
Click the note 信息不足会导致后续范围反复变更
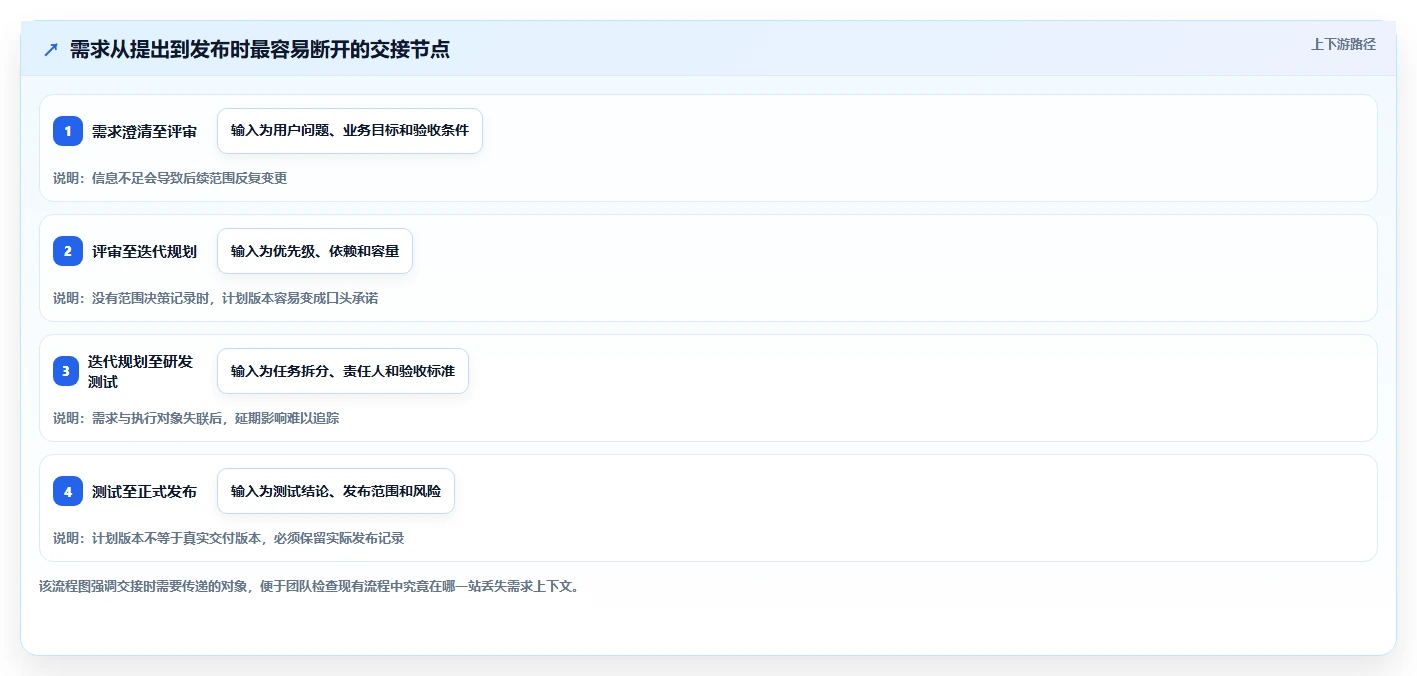pos(170,178)
